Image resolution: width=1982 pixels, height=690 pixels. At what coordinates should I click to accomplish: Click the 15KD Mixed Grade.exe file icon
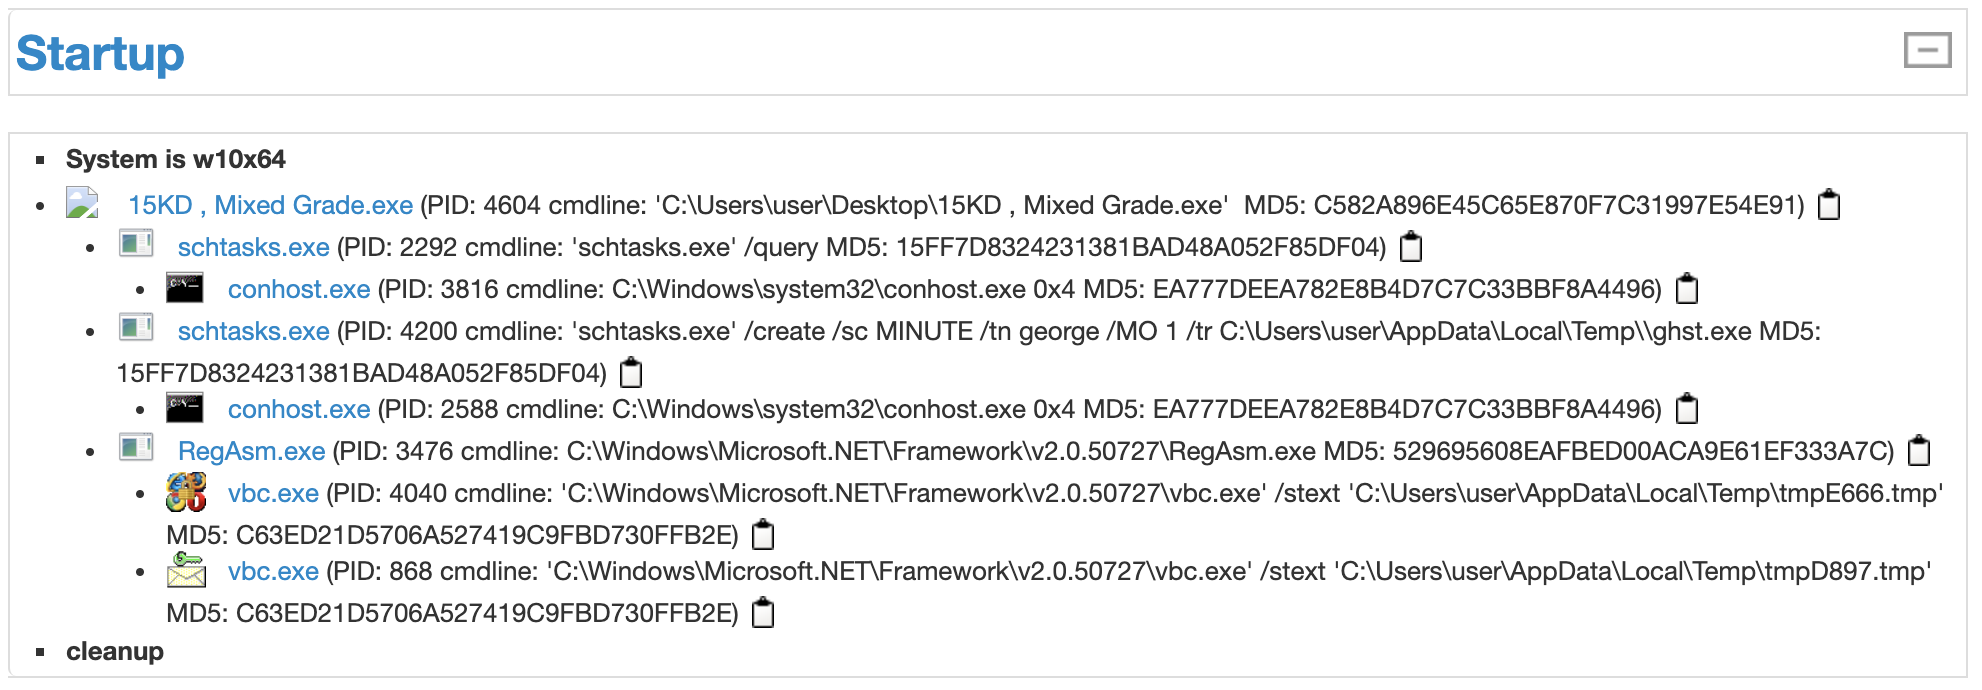click(82, 203)
